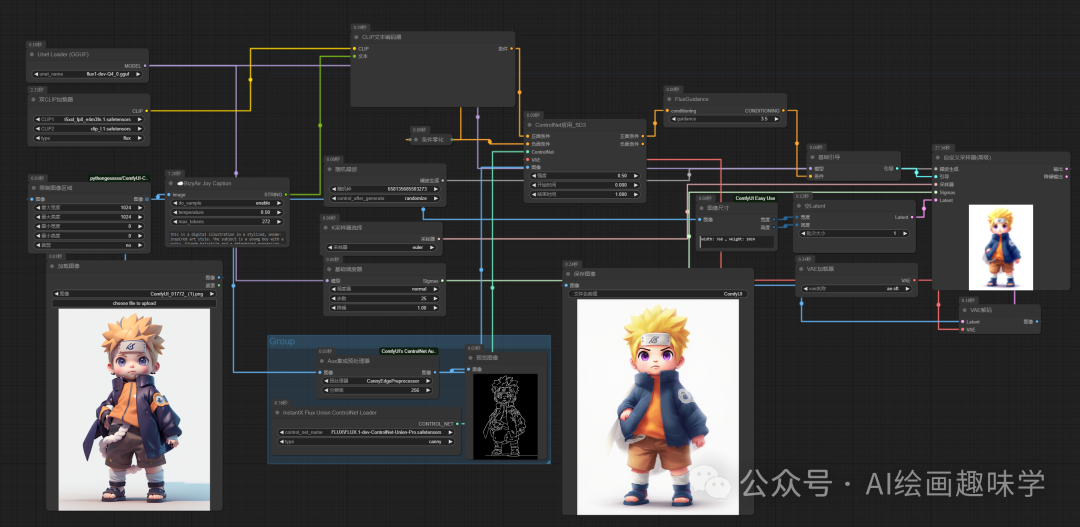1080x527 pixels.
Task: Toggle collapse dot of empty Latent node
Action: pos(798,206)
